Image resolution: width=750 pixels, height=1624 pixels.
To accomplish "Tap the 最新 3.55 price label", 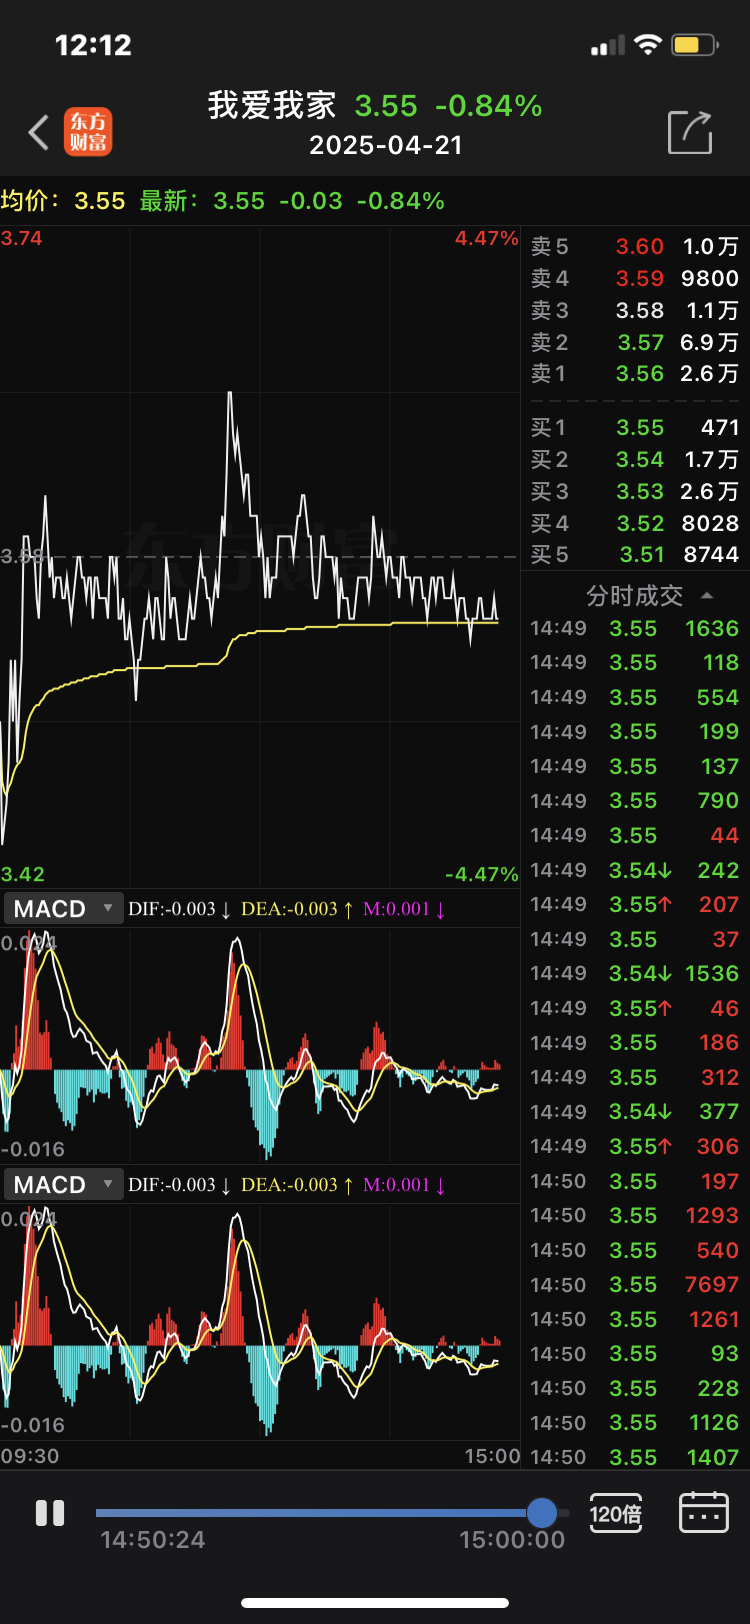I will coord(202,201).
